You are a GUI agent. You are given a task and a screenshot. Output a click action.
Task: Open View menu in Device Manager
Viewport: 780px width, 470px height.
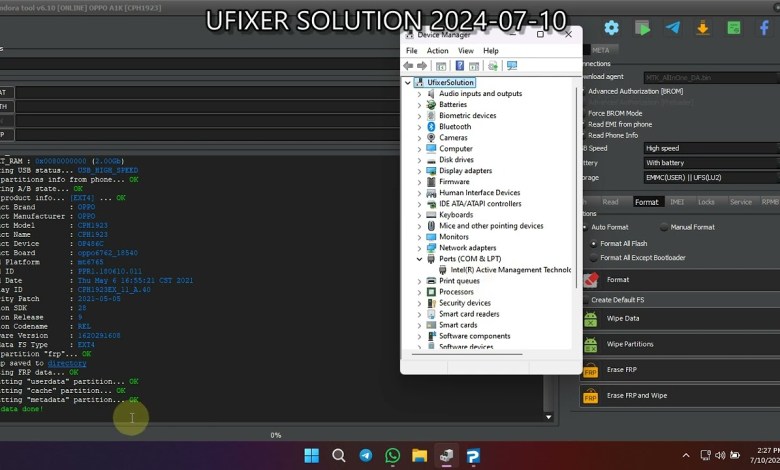click(x=466, y=51)
